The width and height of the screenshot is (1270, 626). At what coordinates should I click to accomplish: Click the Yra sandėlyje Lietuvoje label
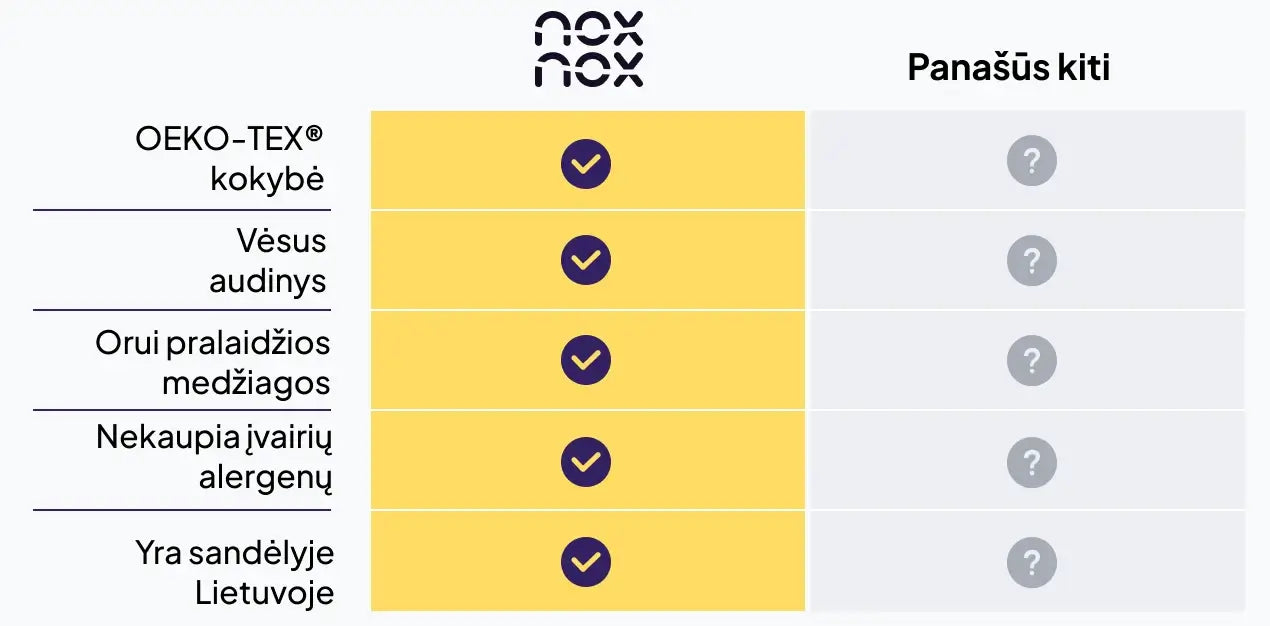(x=235, y=572)
